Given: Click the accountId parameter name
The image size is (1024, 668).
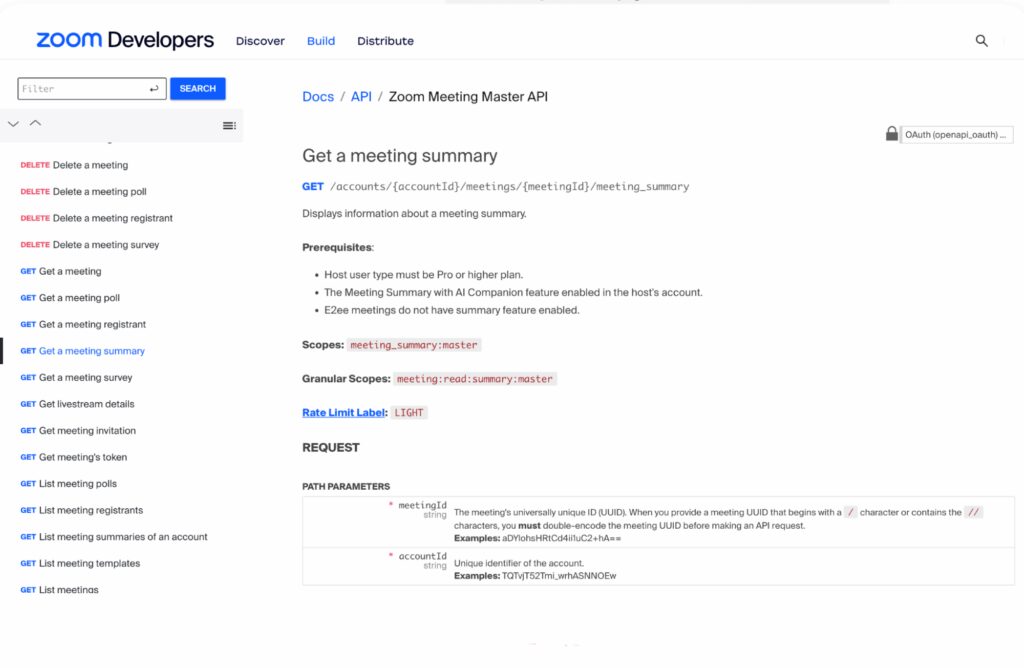Looking at the screenshot, I should tap(423, 556).
